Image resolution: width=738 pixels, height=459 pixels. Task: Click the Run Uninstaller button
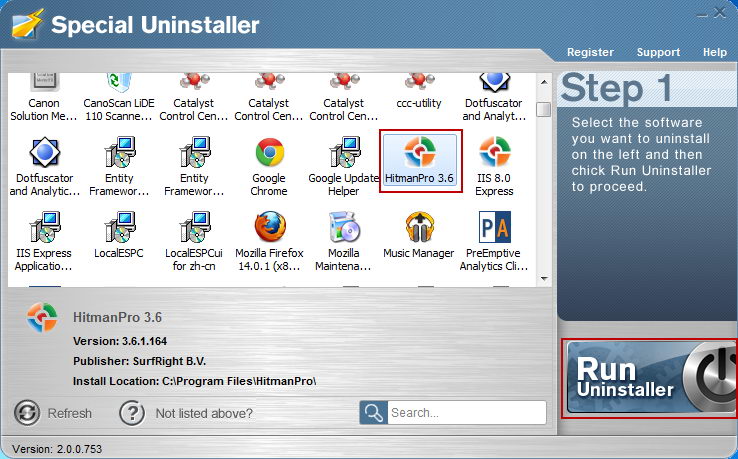pyautogui.click(x=650, y=378)
